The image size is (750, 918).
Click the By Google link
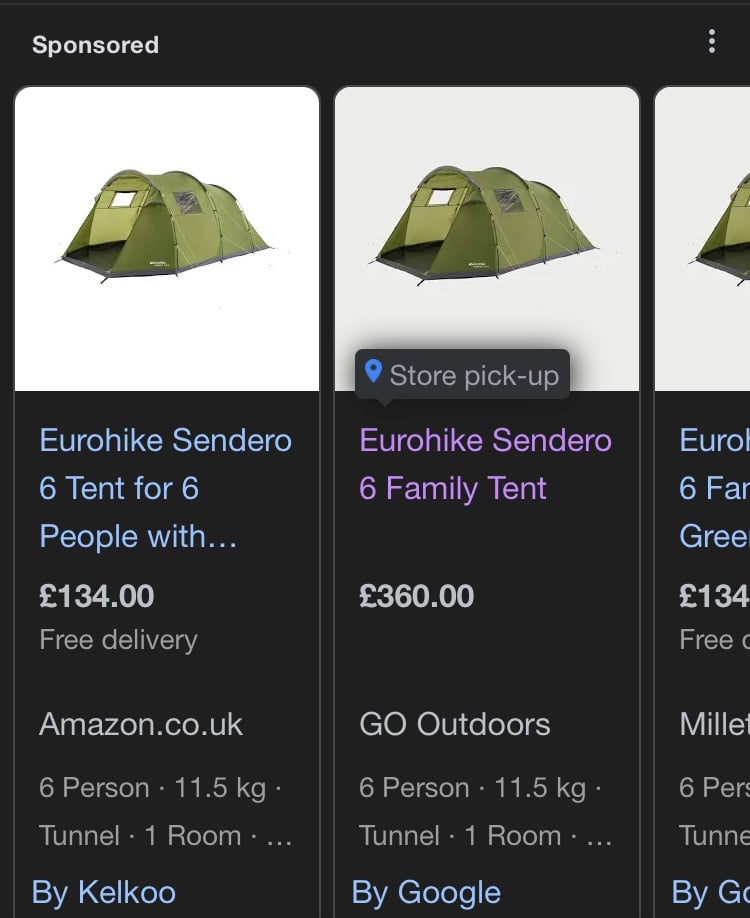pyautogui.click(x=426, y=893)
